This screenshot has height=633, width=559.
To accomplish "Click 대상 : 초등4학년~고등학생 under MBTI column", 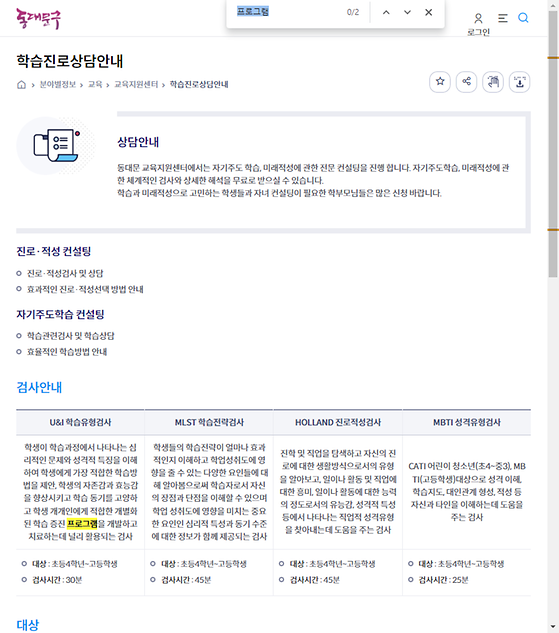I will coord(461,564).
